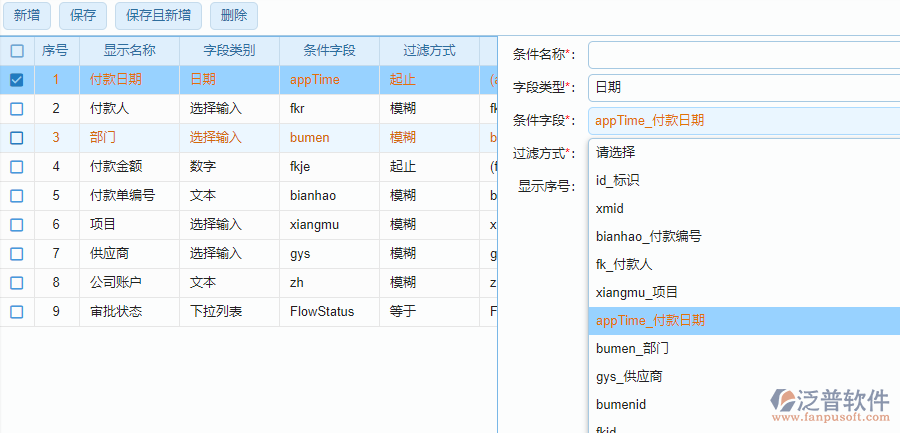900x433 pixels.
Task: Uncheck the checkbox for row 付款日期
Action: (17, 80)
